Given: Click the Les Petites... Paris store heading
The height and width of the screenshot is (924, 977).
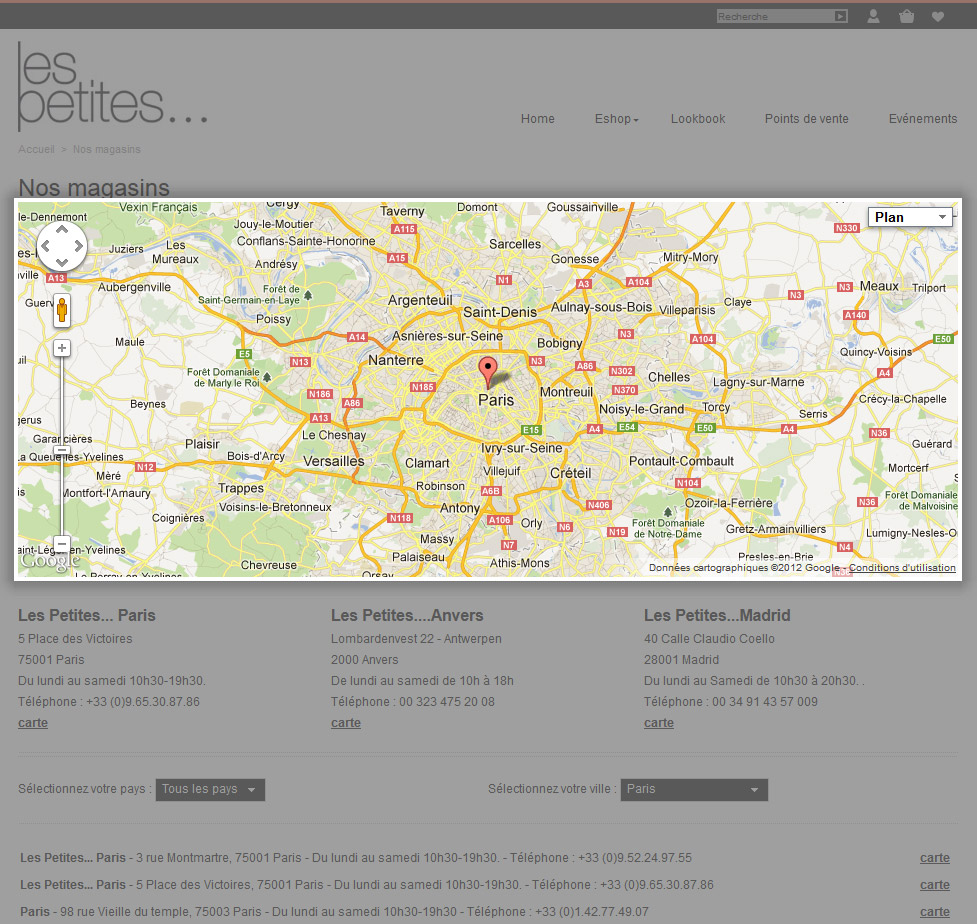Looking at the screenshot, I should pyautogui.click(x=87, y=615).
